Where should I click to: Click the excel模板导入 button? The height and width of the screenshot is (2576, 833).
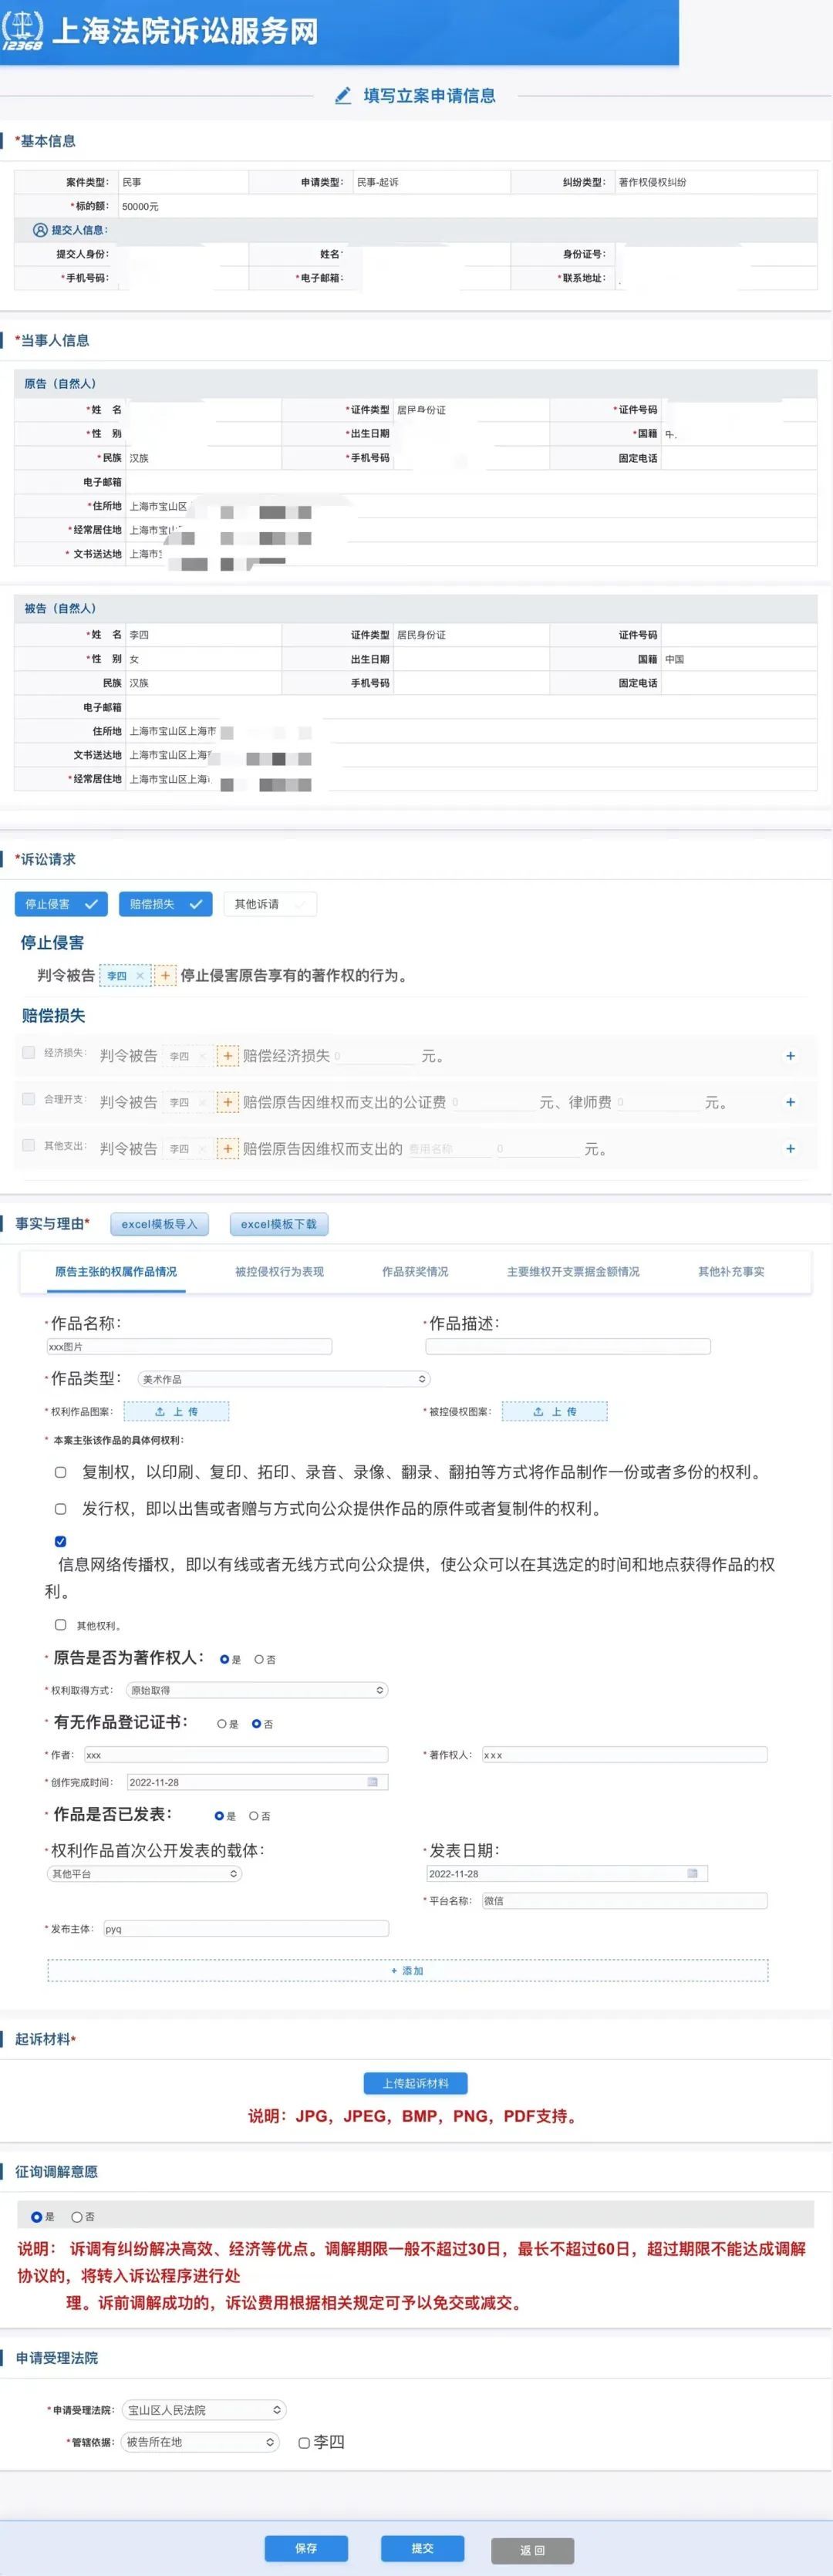point(159,1224)
